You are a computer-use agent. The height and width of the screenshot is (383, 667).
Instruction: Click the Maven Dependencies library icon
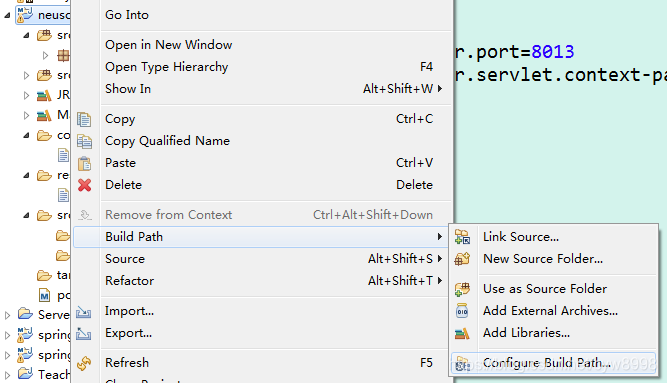coord(44,115)
